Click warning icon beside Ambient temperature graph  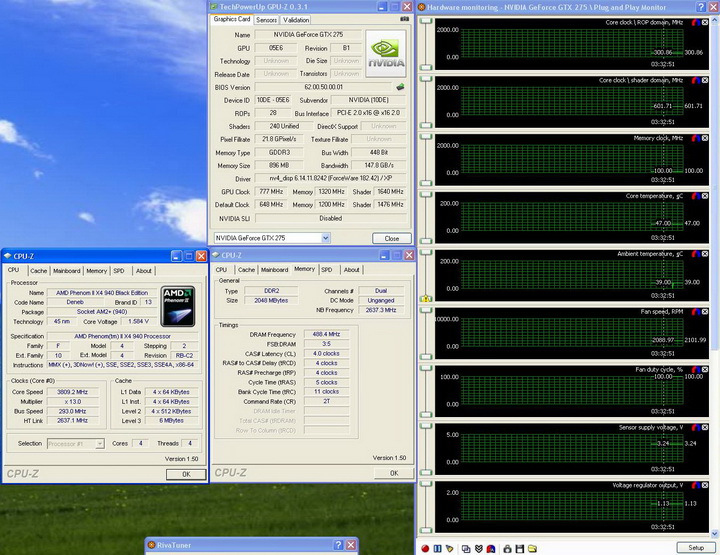[426, 298]
